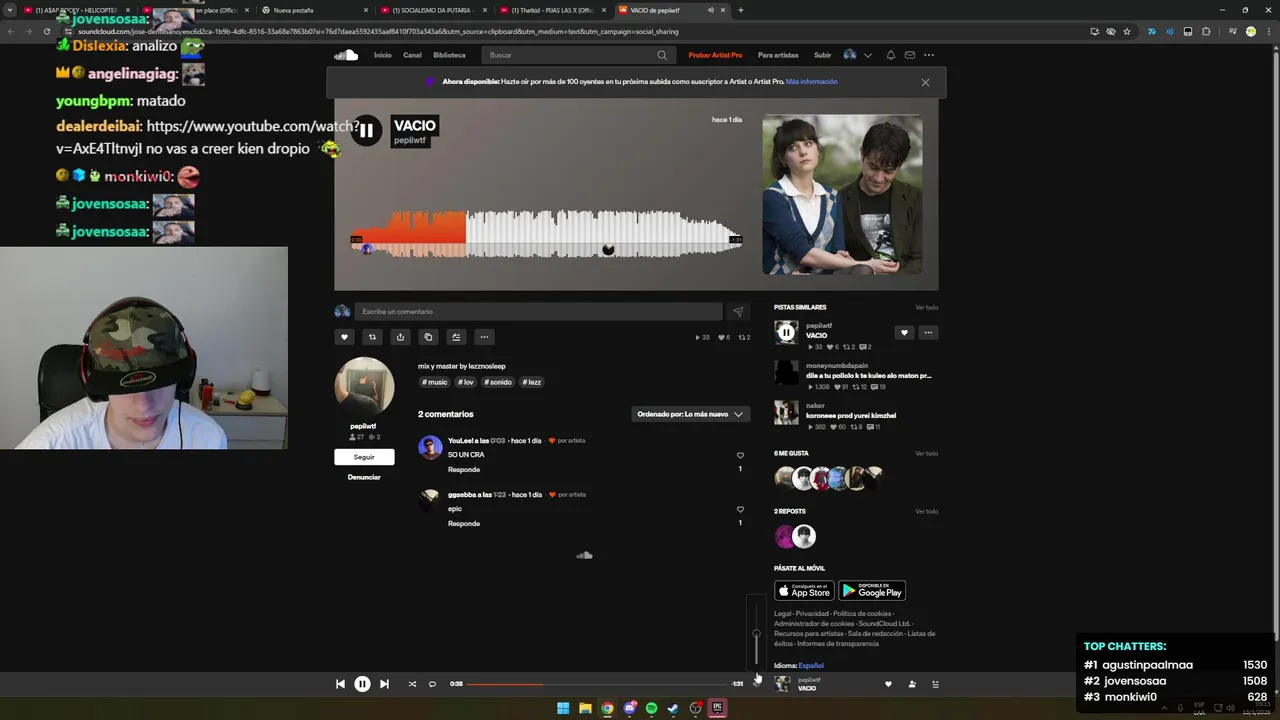Add track to next up queue
The image size is (1280, 720).
(x=456, y=337)
